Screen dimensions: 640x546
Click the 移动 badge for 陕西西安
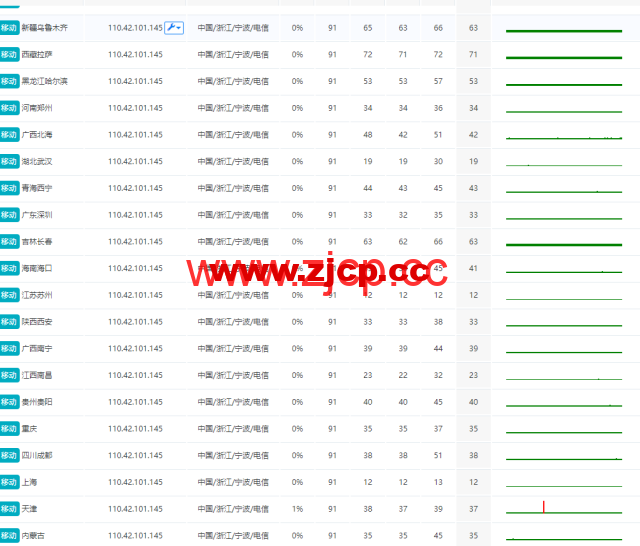[9, 322]
